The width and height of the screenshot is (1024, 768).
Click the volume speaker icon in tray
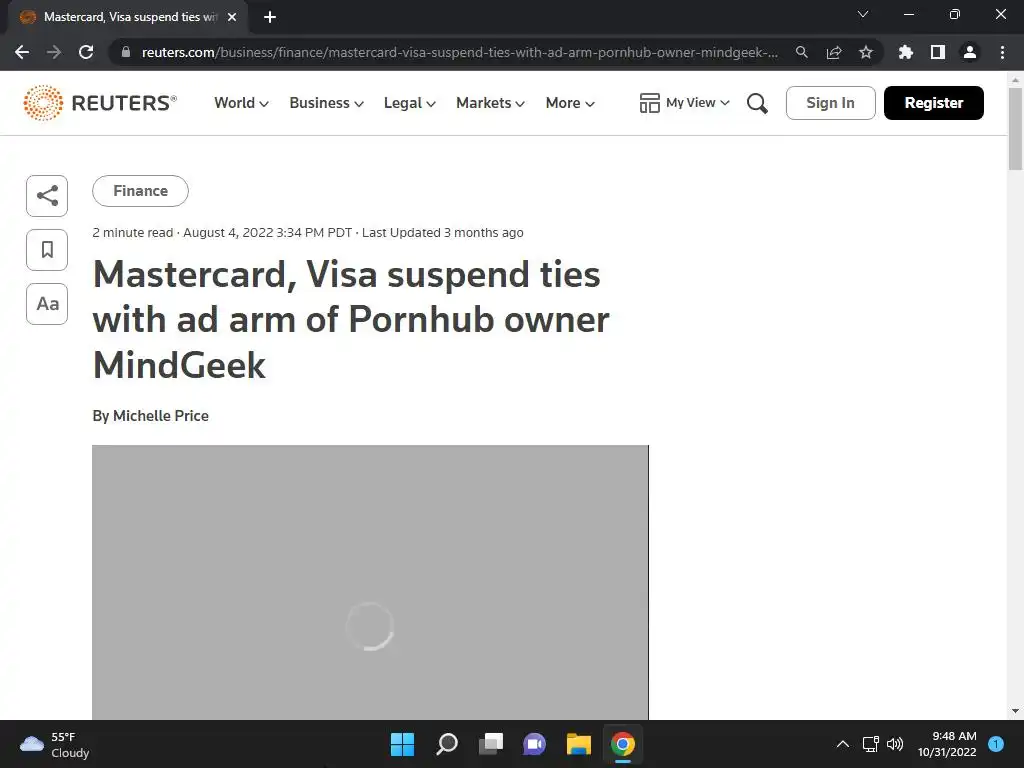pyautogui.click(x=895, y=744)
